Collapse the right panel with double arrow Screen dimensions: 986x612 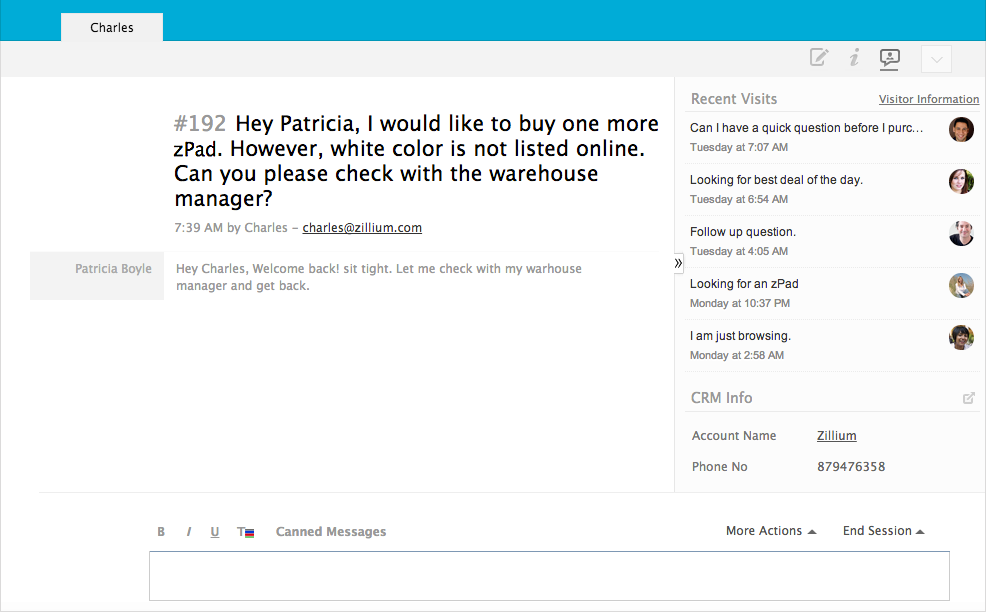tap(678, 263)
